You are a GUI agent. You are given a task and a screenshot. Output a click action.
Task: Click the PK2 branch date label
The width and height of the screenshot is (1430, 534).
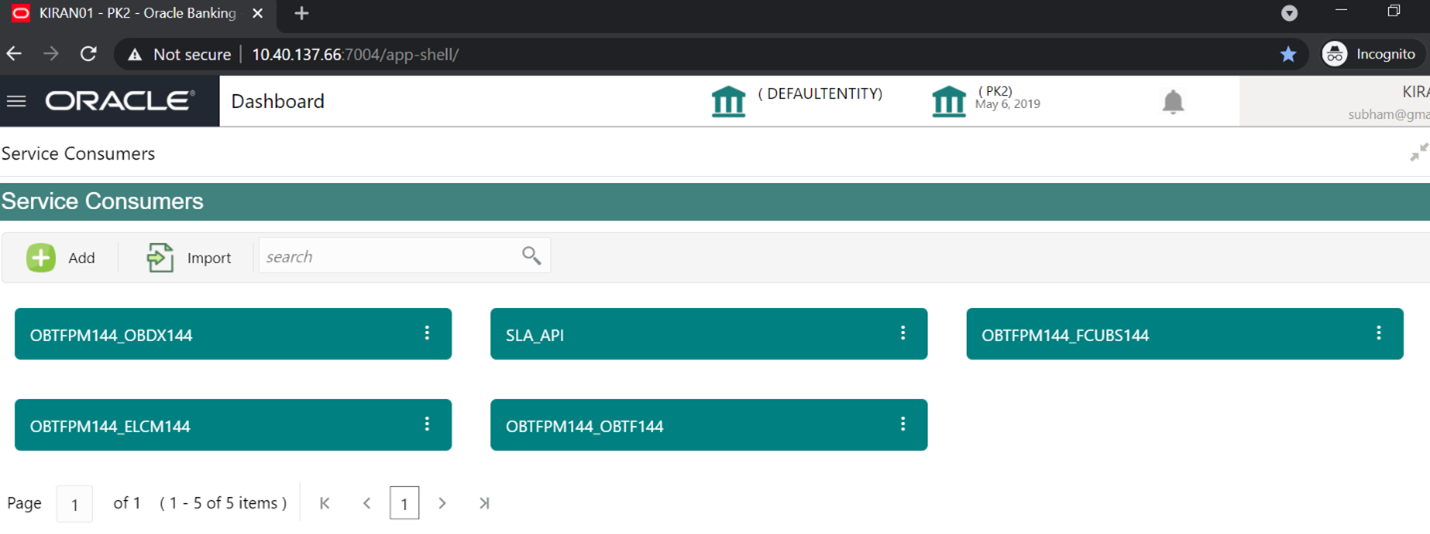coord(1008,104)
